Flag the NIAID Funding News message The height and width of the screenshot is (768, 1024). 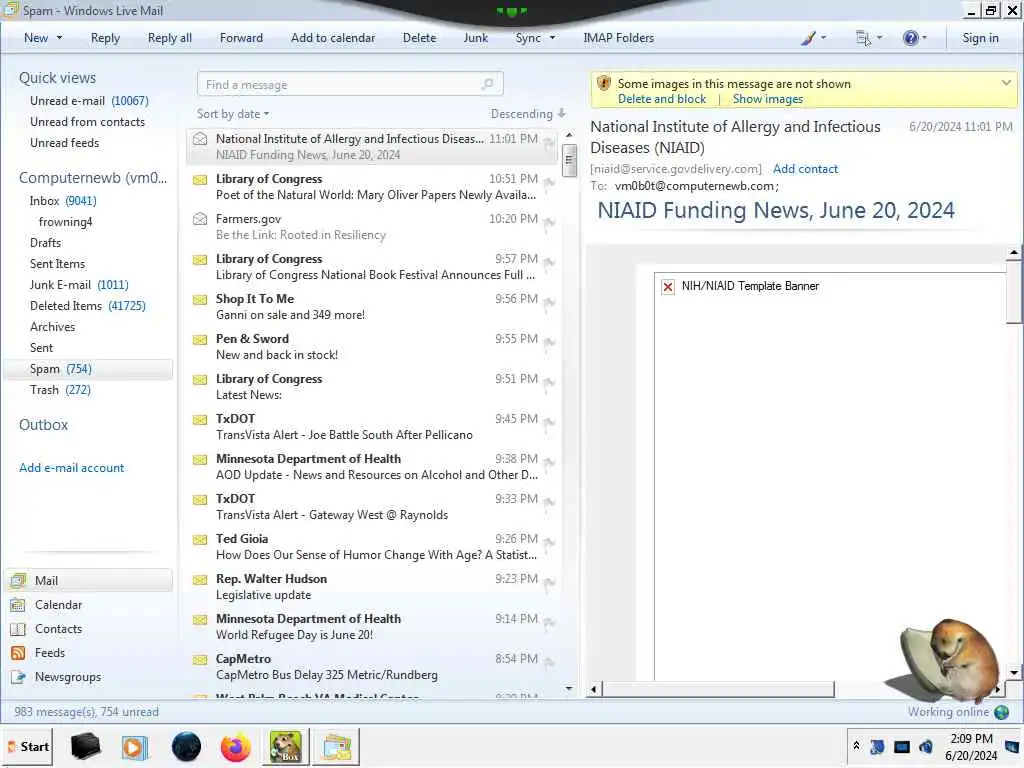[549, 144]
